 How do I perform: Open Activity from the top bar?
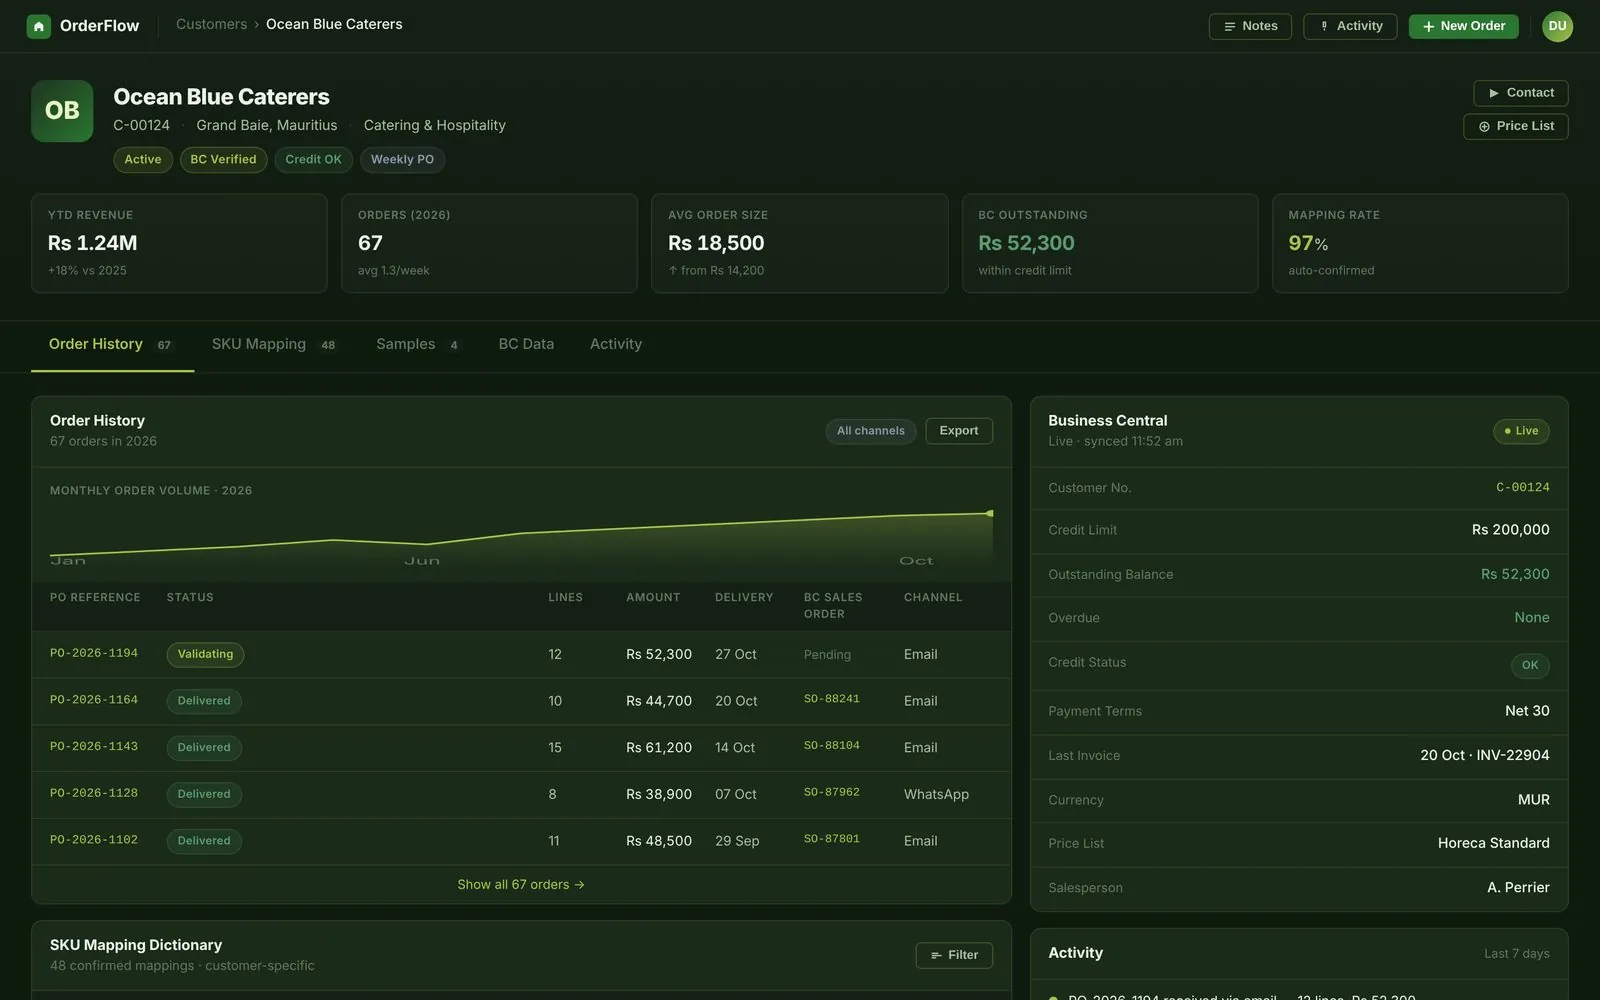point(1350,26)
